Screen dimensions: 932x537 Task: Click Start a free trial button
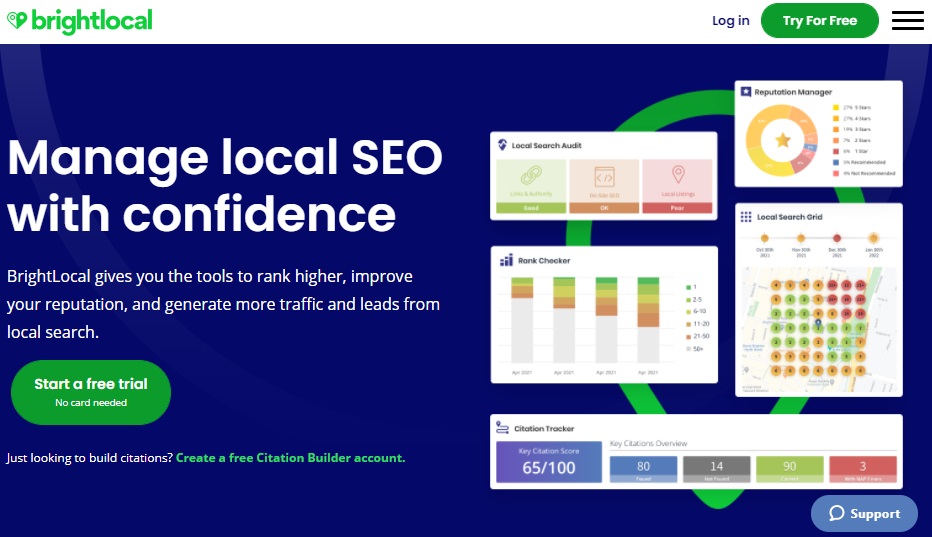coord(91,392)
